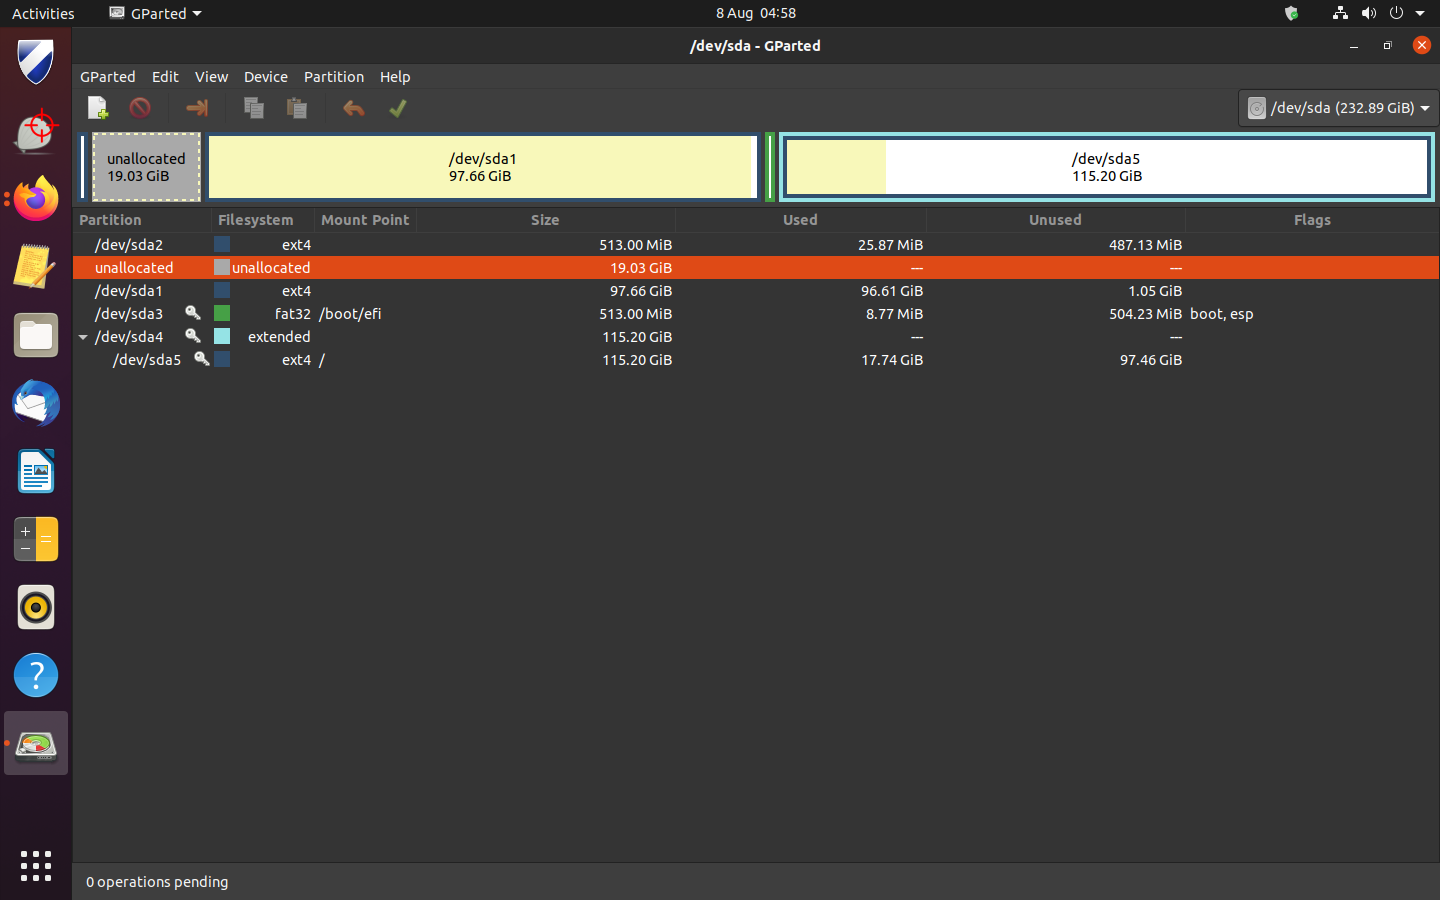Screen dimensions: 1440x900
Task: Click the /boot/efi mount point cell
Action: click(350, 314)
